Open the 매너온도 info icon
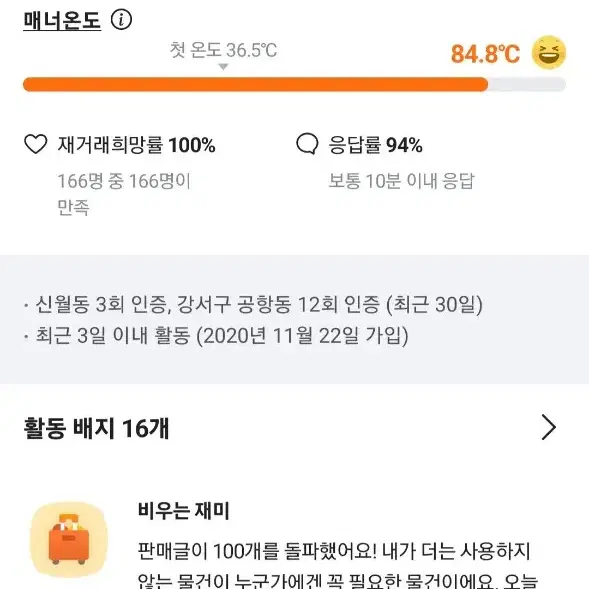Image resolution: width=589 pixels, height=589 pixels. point(121,20)
